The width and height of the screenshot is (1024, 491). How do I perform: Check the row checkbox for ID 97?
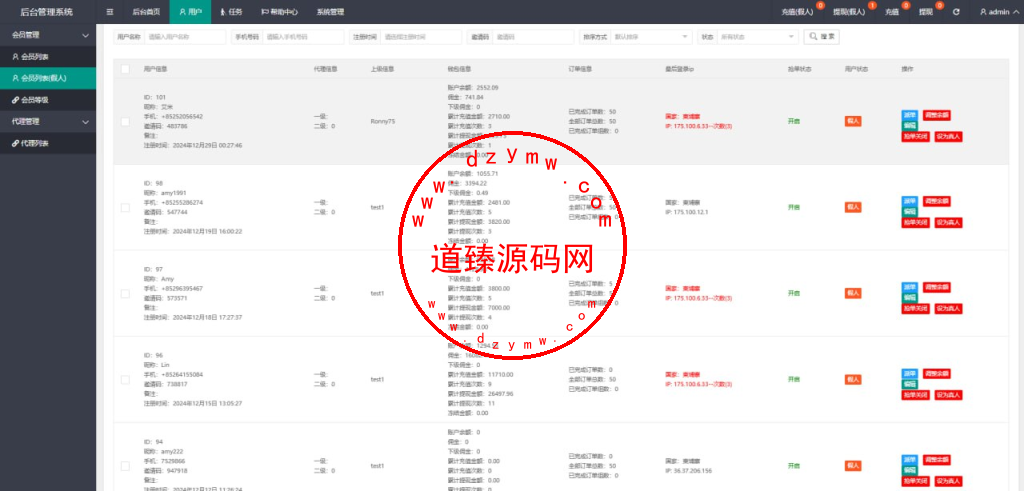(125, 294)
